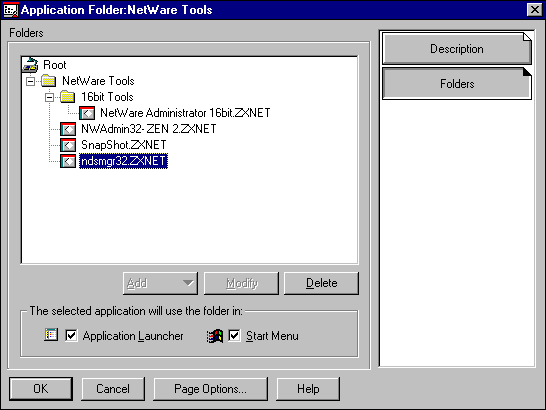Click the Help button
This screenshot has height=410, width=546.
point(308,389)
